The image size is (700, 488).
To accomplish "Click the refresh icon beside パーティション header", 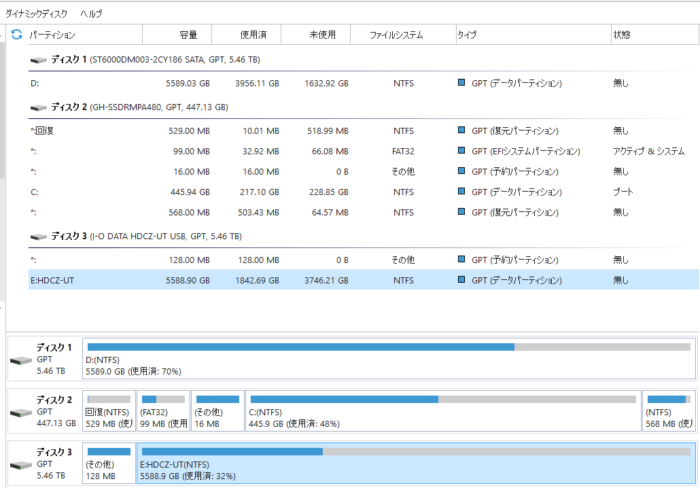I will point(16,35).
